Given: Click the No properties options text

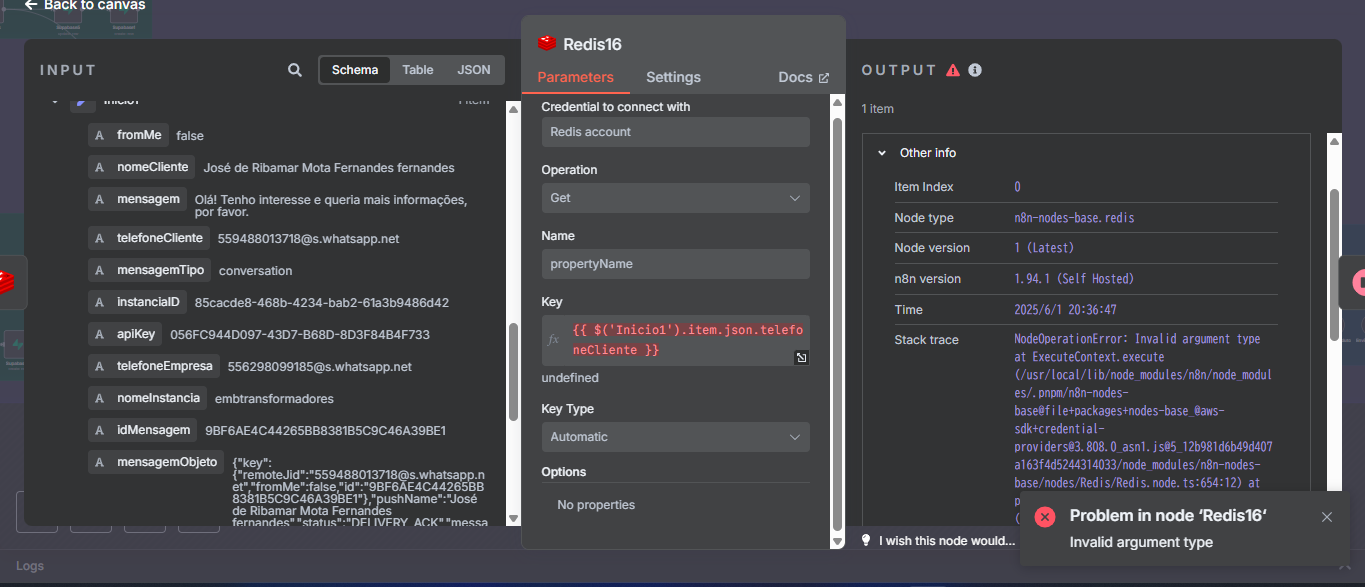Looking at the screenshot, I should click(596, 505).
